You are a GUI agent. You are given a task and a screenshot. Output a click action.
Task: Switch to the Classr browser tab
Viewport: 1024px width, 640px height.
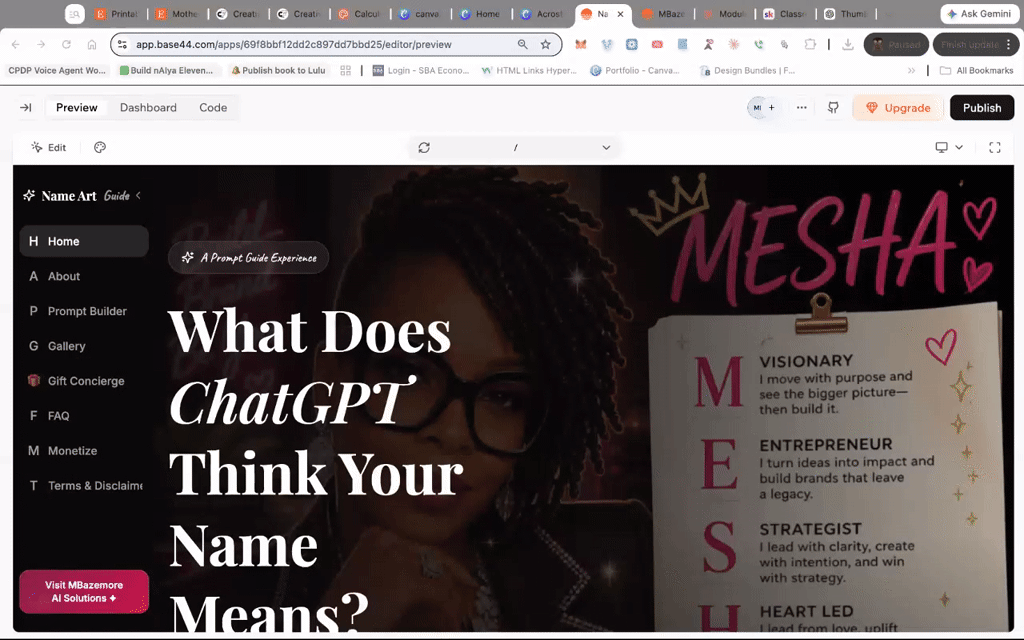click(786, 14)
